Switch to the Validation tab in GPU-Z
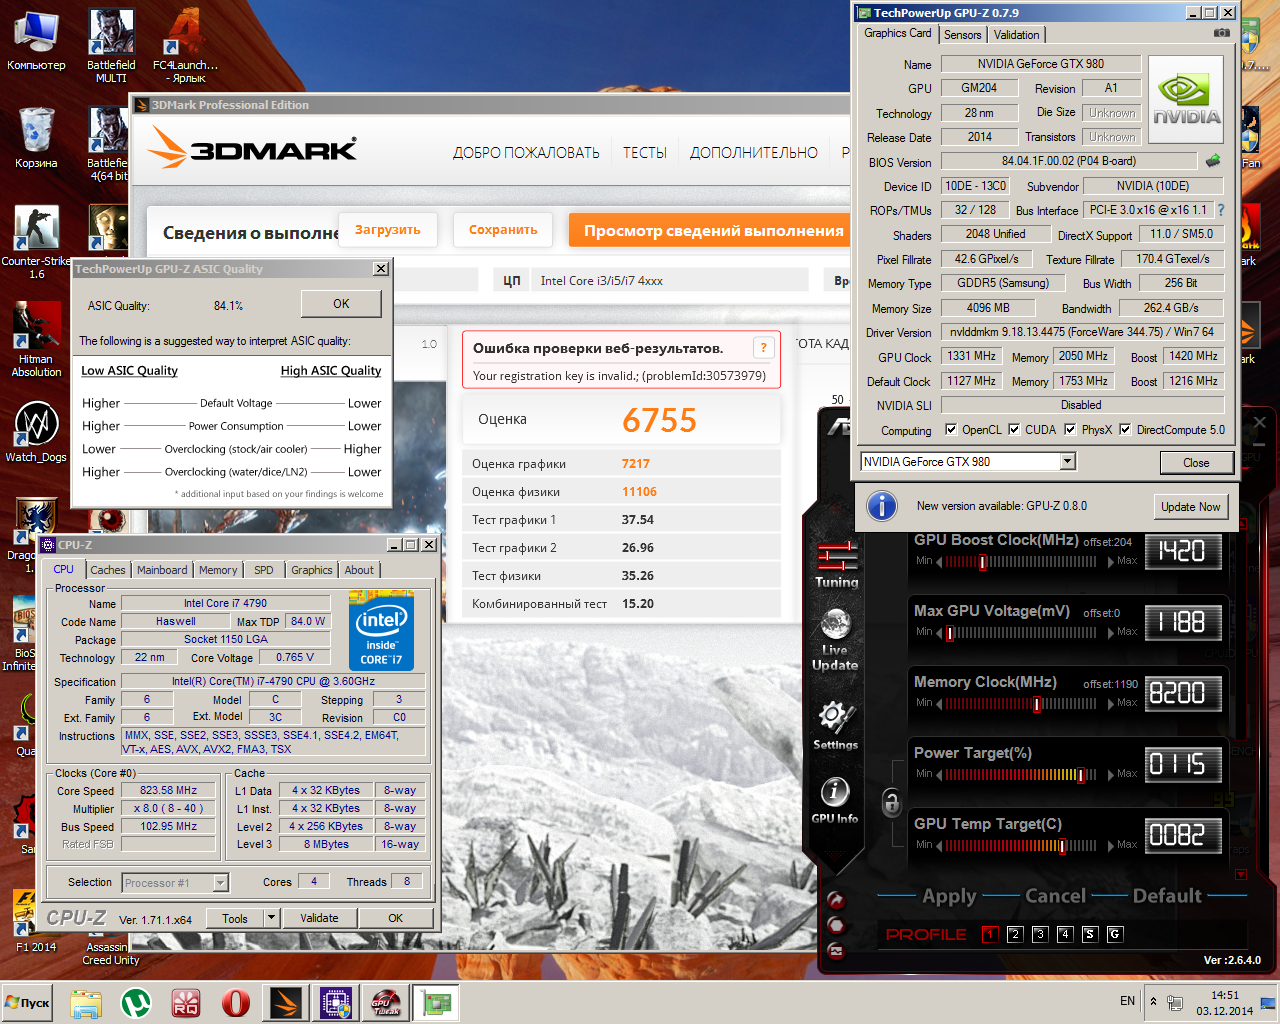Viewport: 1280px width, 1024px height. [1017, 35]
